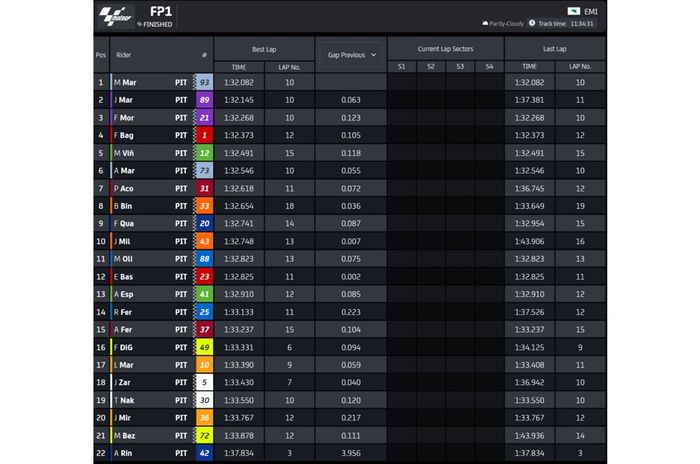The image size is (700, 464).
Task: Select the Last Lap column header
Action: point(554,49)
